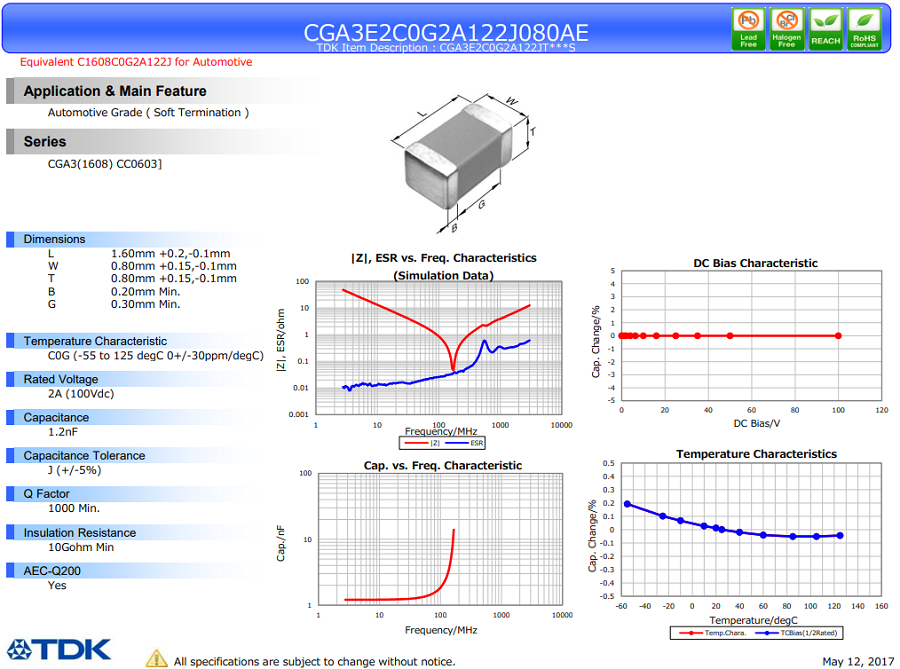Click the 2A (100Vdc) value

[x=81, y=394]
